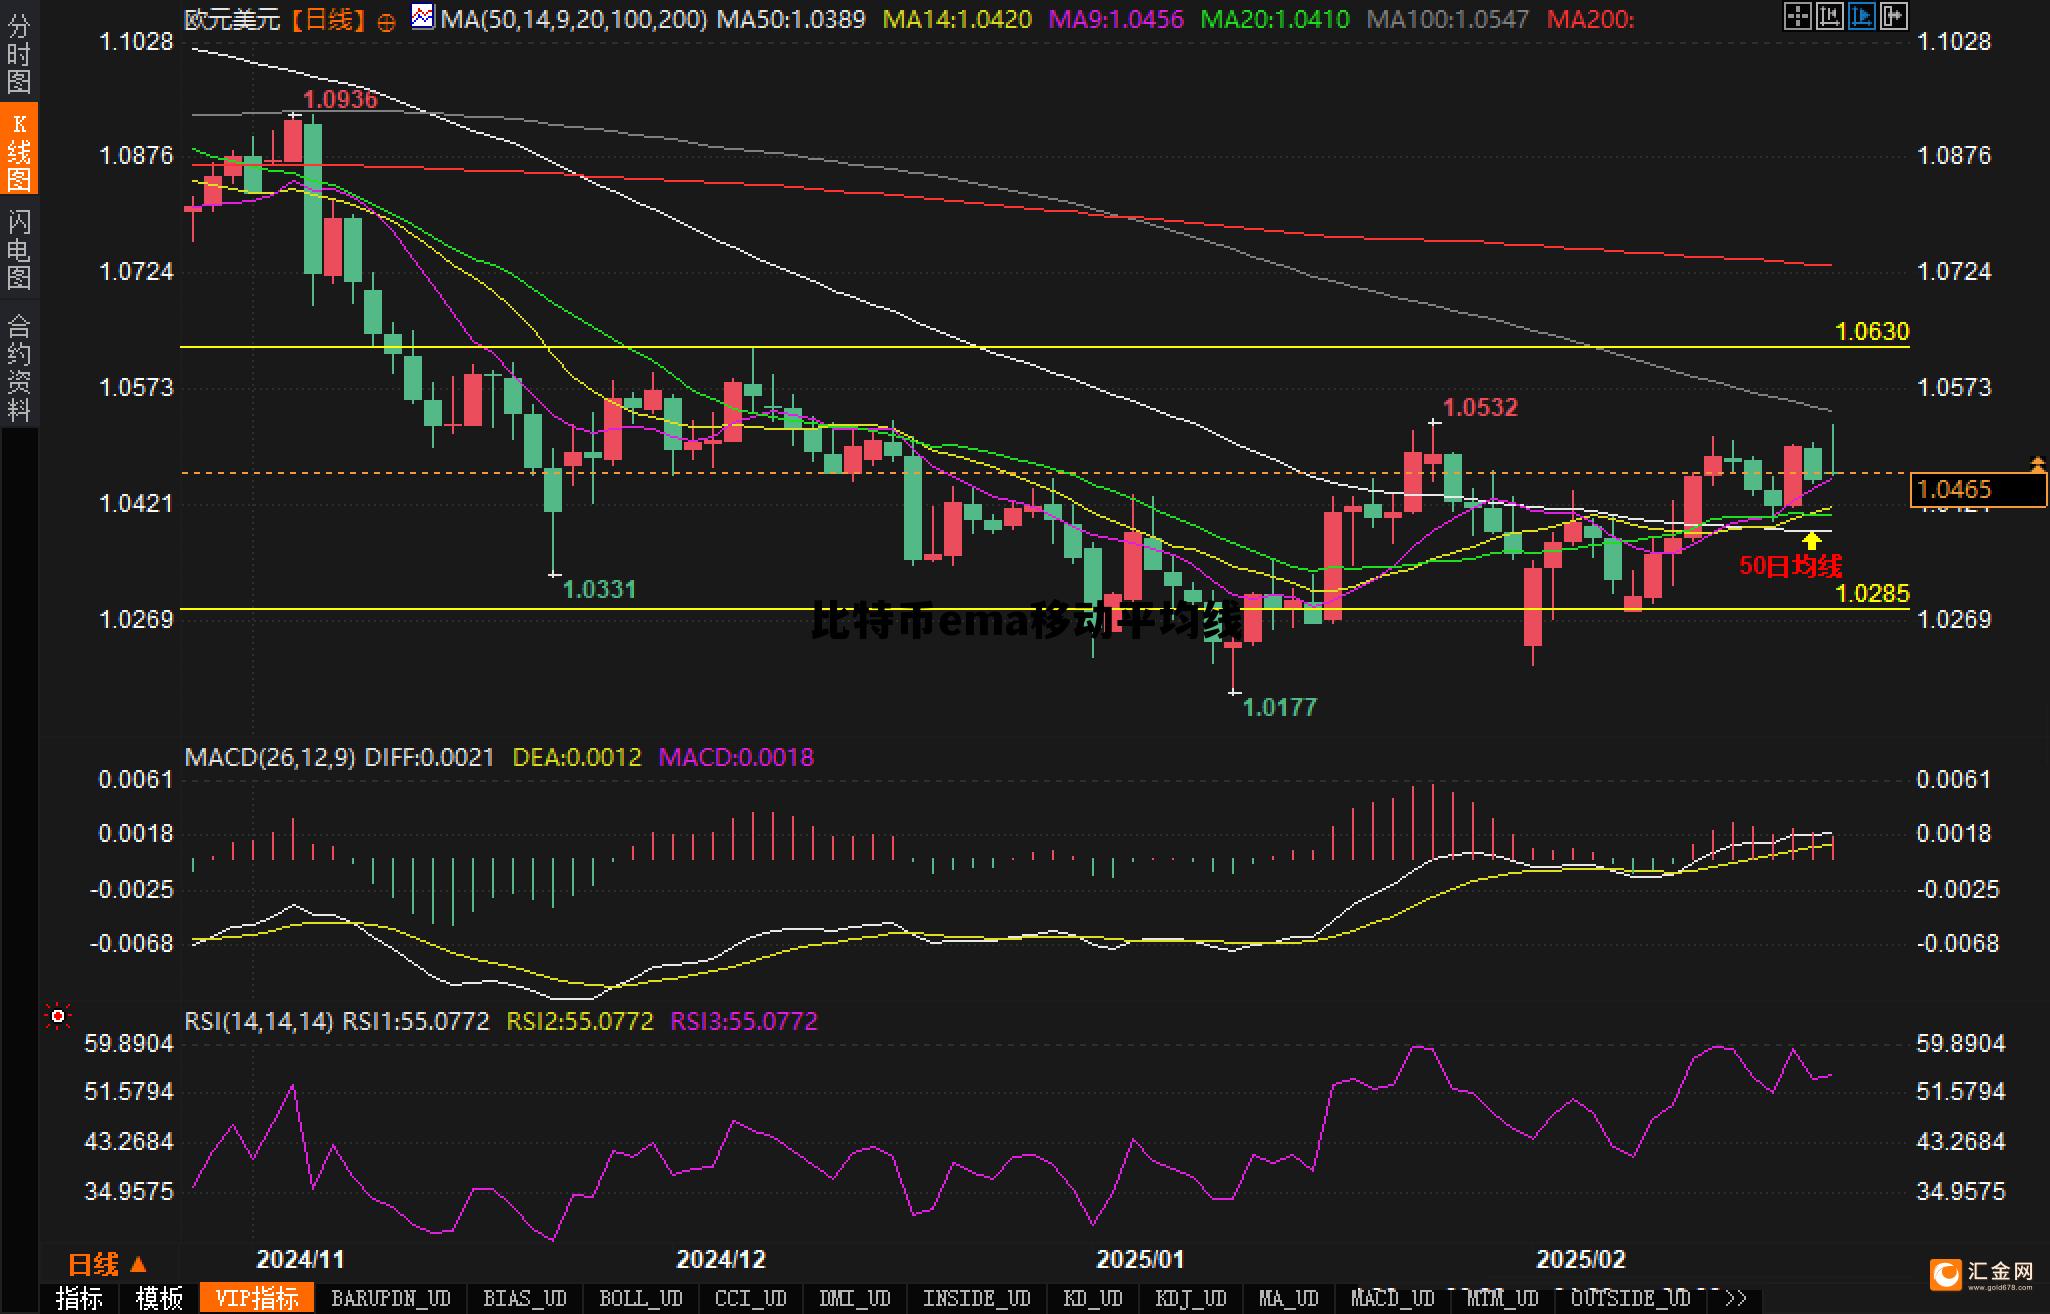2050x1314 pixels.
Task: Click the orange arrow marker above 1.0465 price tag
Action: point(2037,463)
